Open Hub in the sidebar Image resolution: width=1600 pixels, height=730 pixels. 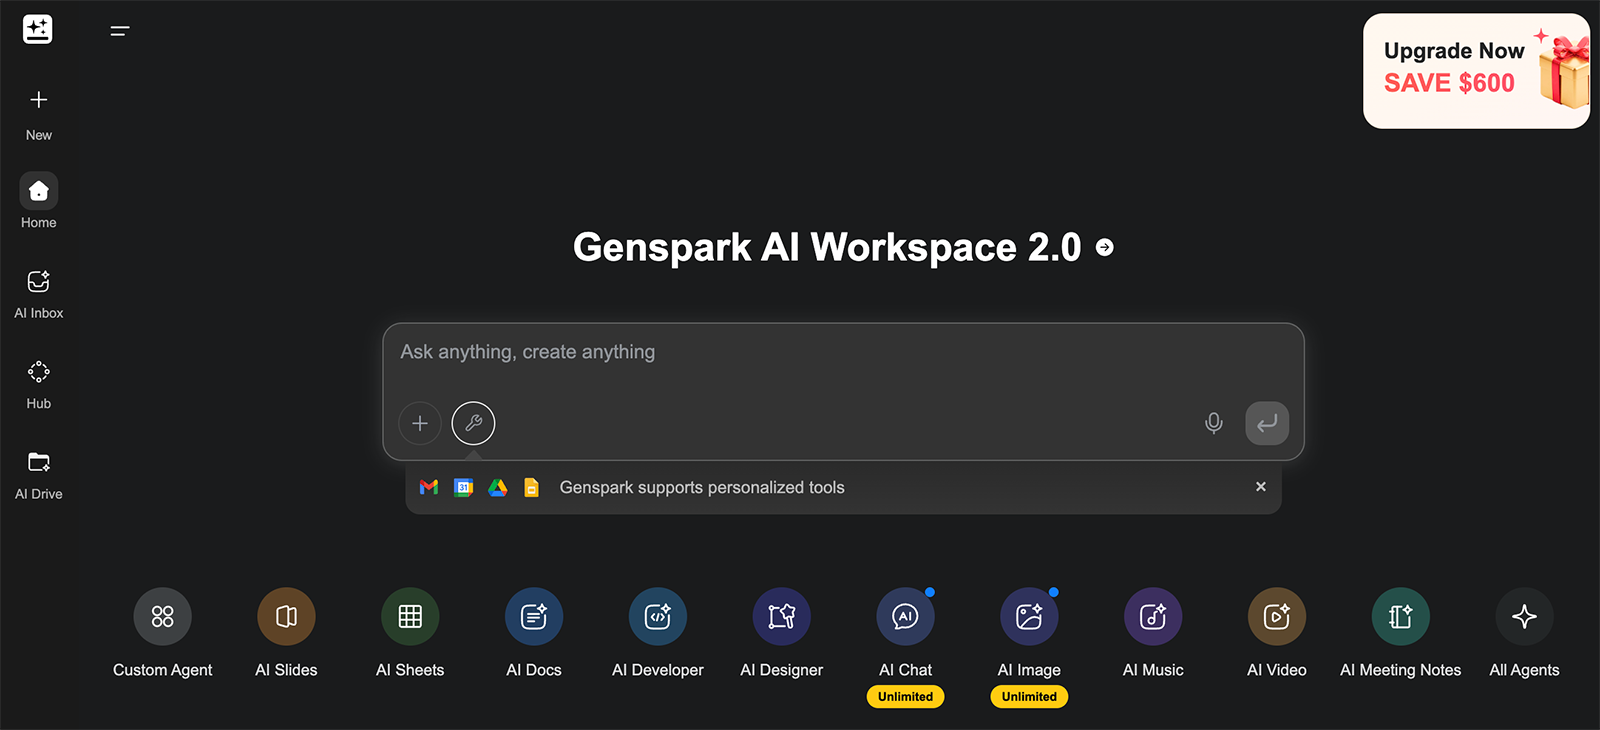39,385
